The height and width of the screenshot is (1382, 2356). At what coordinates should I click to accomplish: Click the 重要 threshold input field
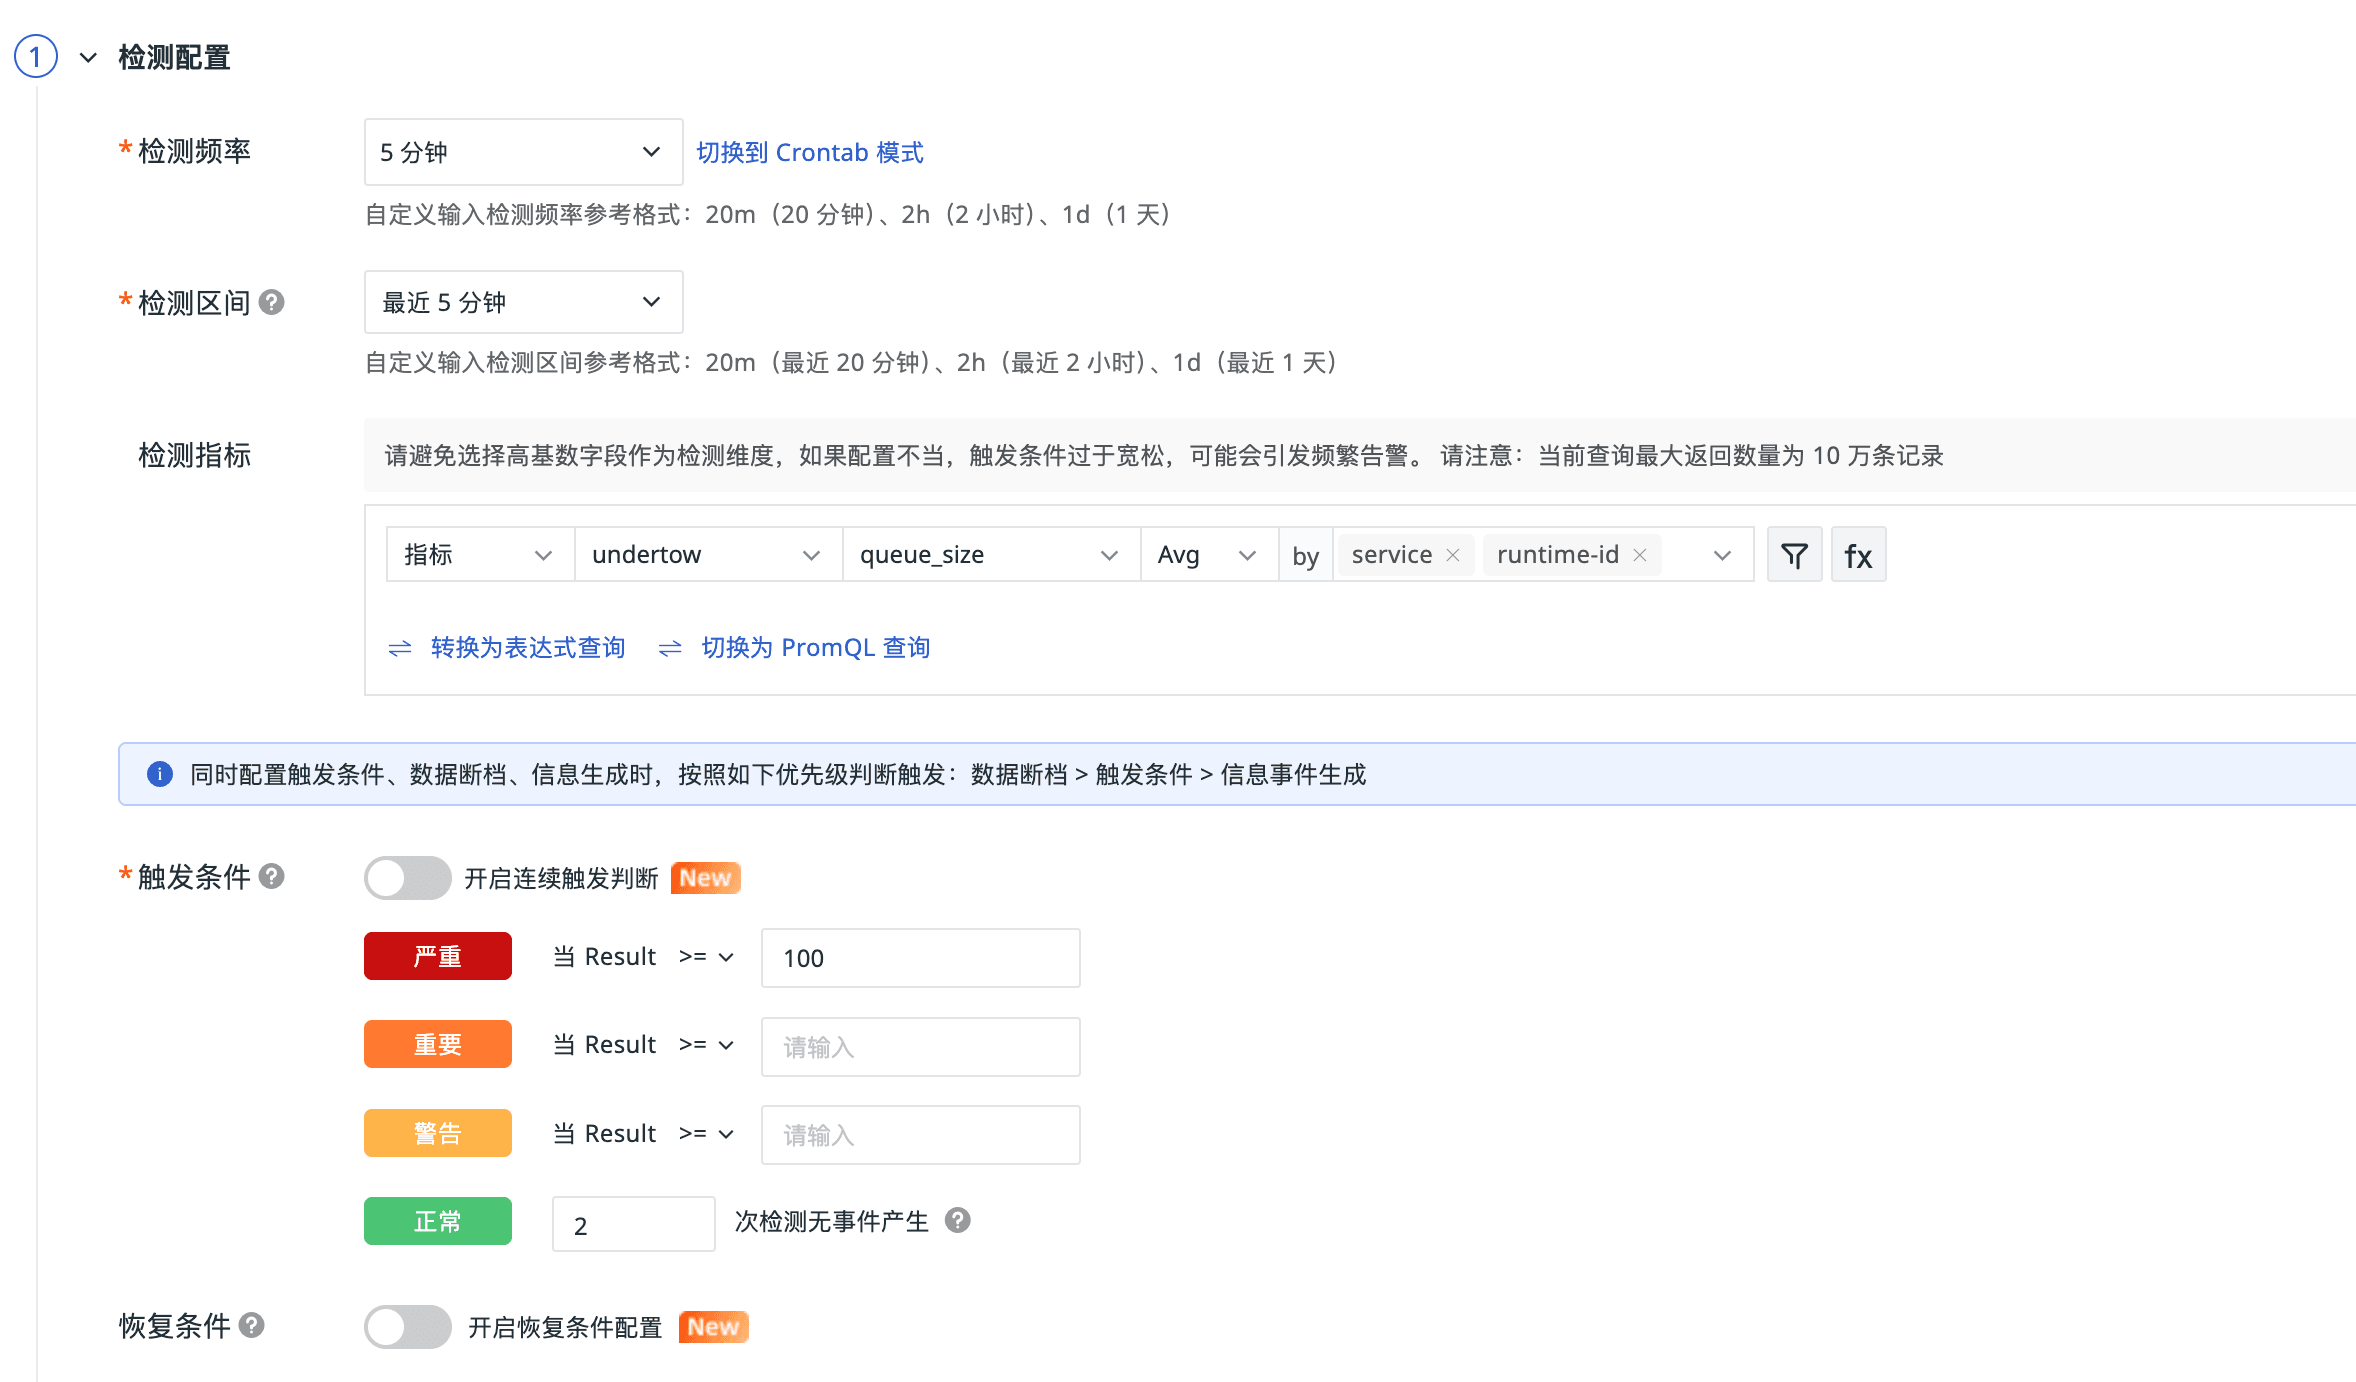pos(920,1047)
